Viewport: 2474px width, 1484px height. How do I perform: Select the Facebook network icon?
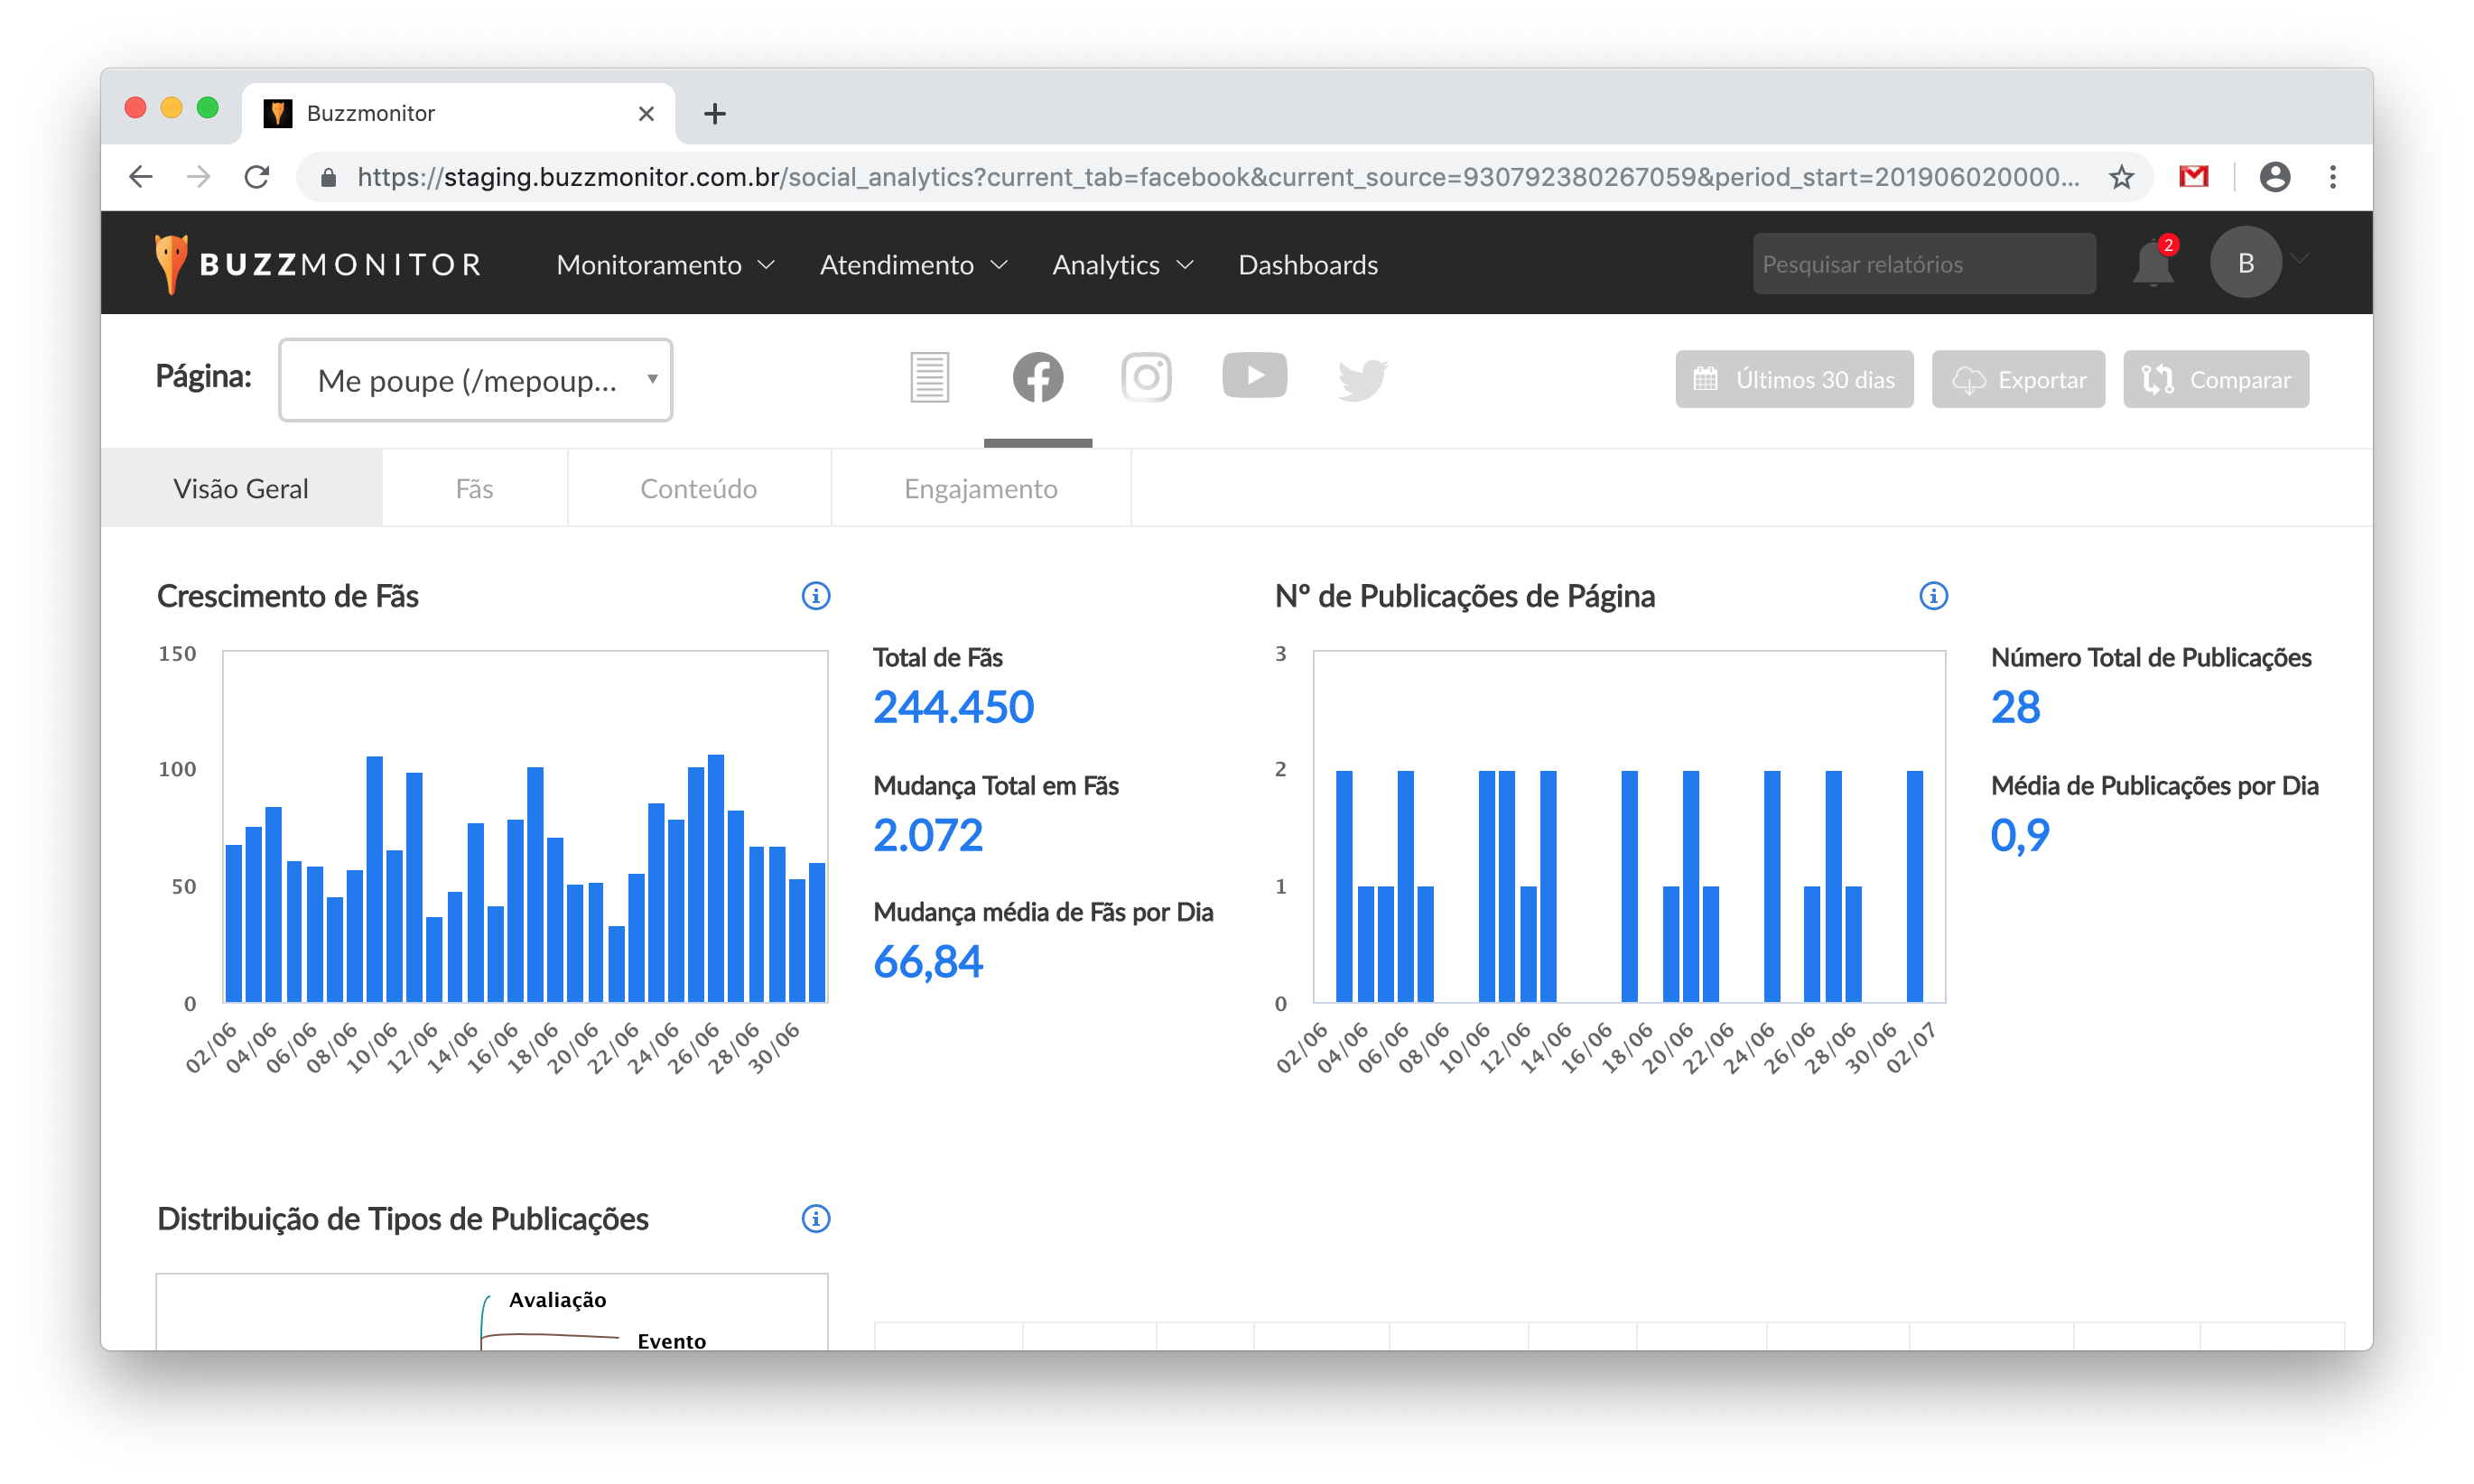(1037, 378)
